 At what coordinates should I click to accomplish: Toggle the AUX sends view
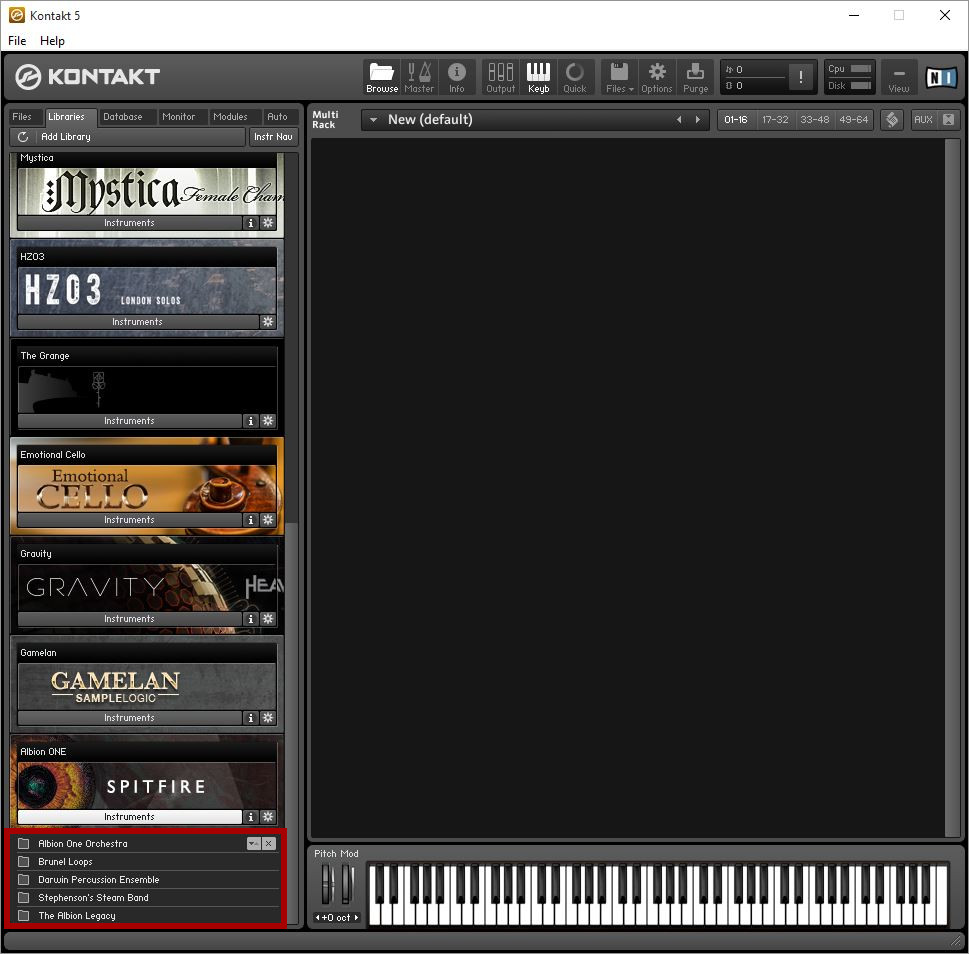click(923, 119)
